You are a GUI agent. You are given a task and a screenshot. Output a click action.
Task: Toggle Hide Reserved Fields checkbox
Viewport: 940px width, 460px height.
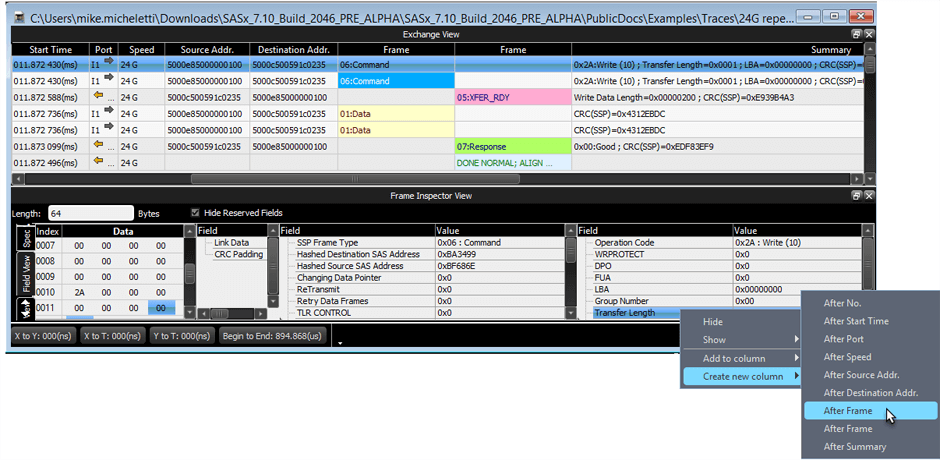tap(196, 213)
